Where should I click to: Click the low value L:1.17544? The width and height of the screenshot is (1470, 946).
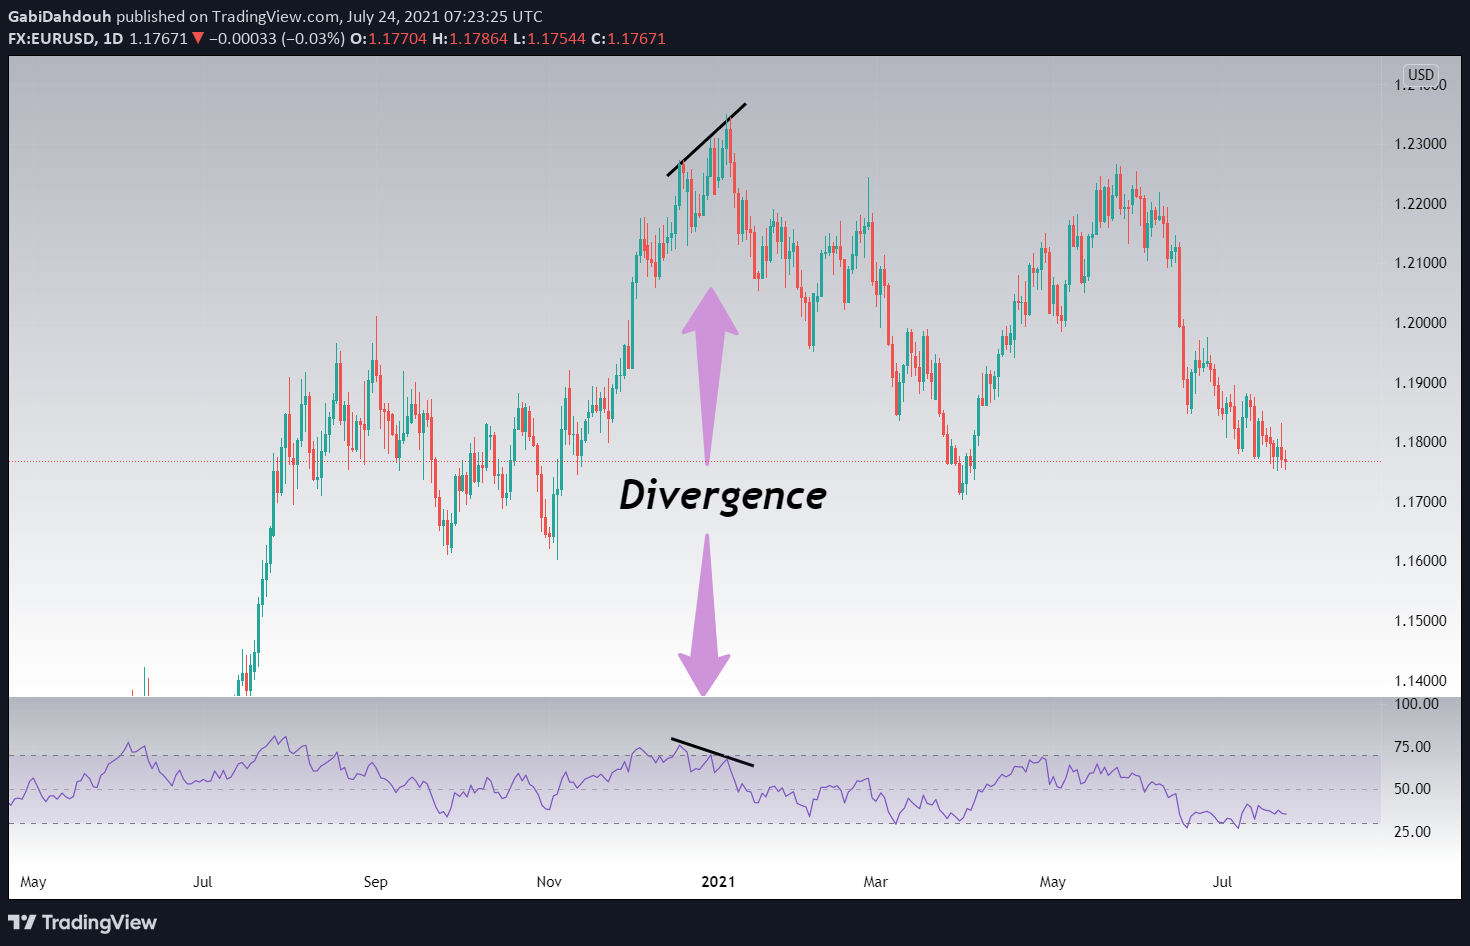[549, 39]
